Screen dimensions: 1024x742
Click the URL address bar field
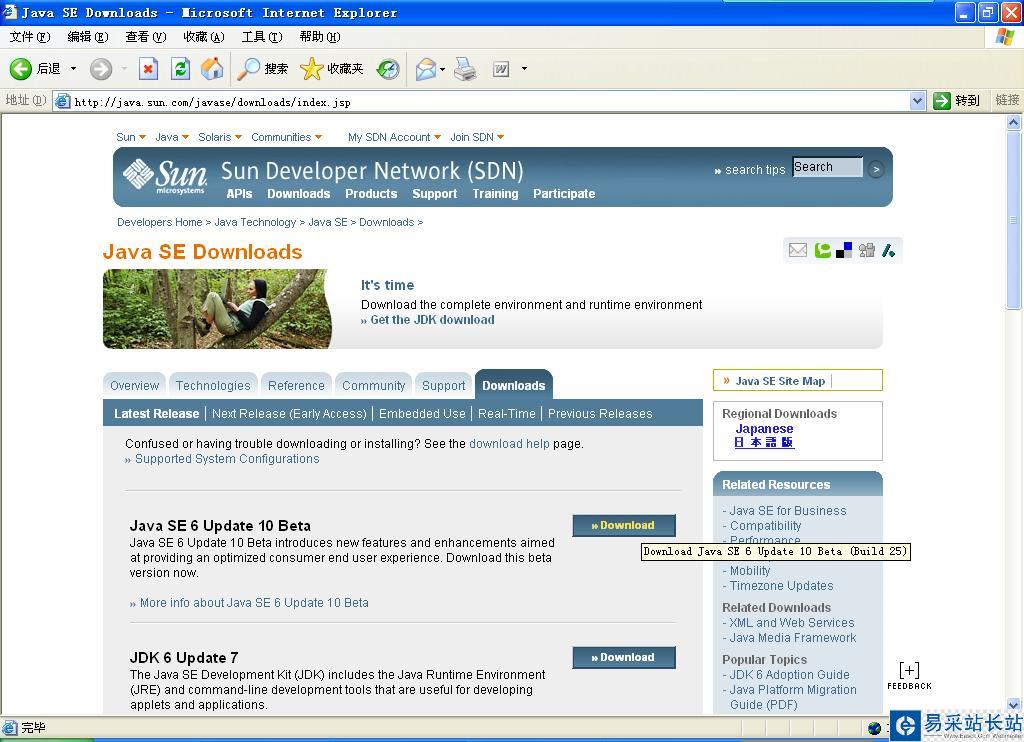pos(490,101)
